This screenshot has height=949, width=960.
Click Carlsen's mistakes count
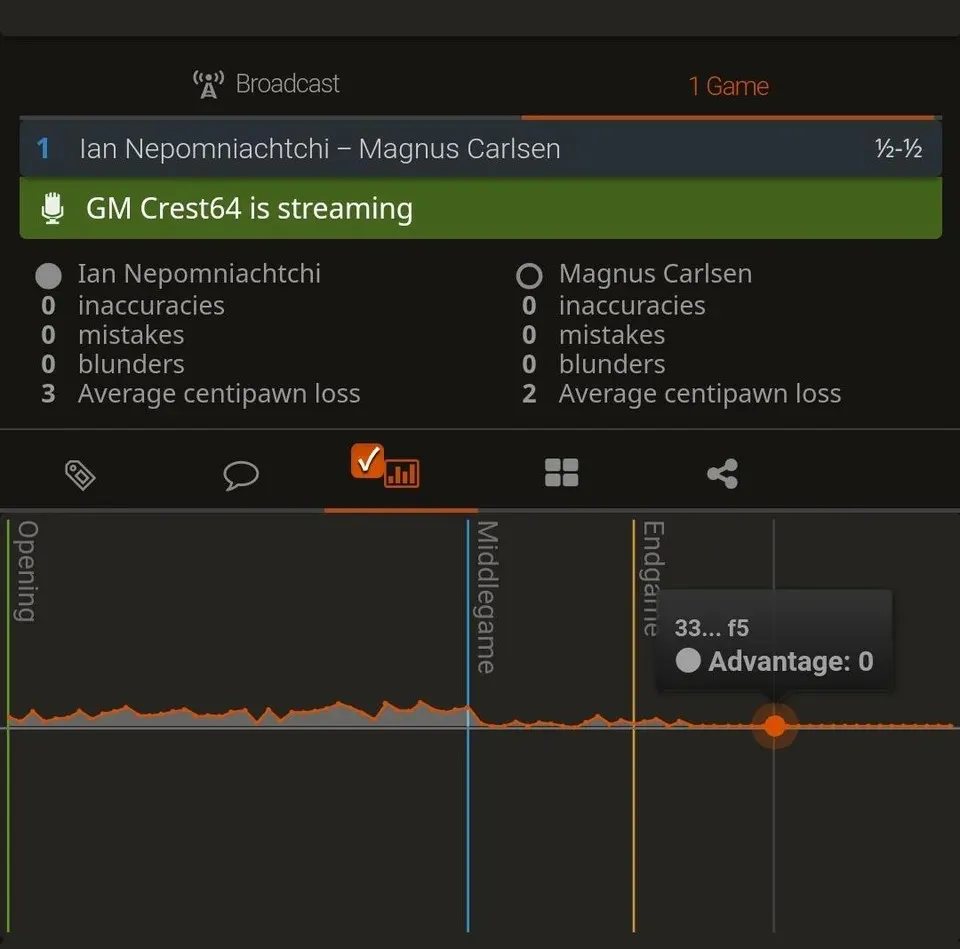[529, 335]
